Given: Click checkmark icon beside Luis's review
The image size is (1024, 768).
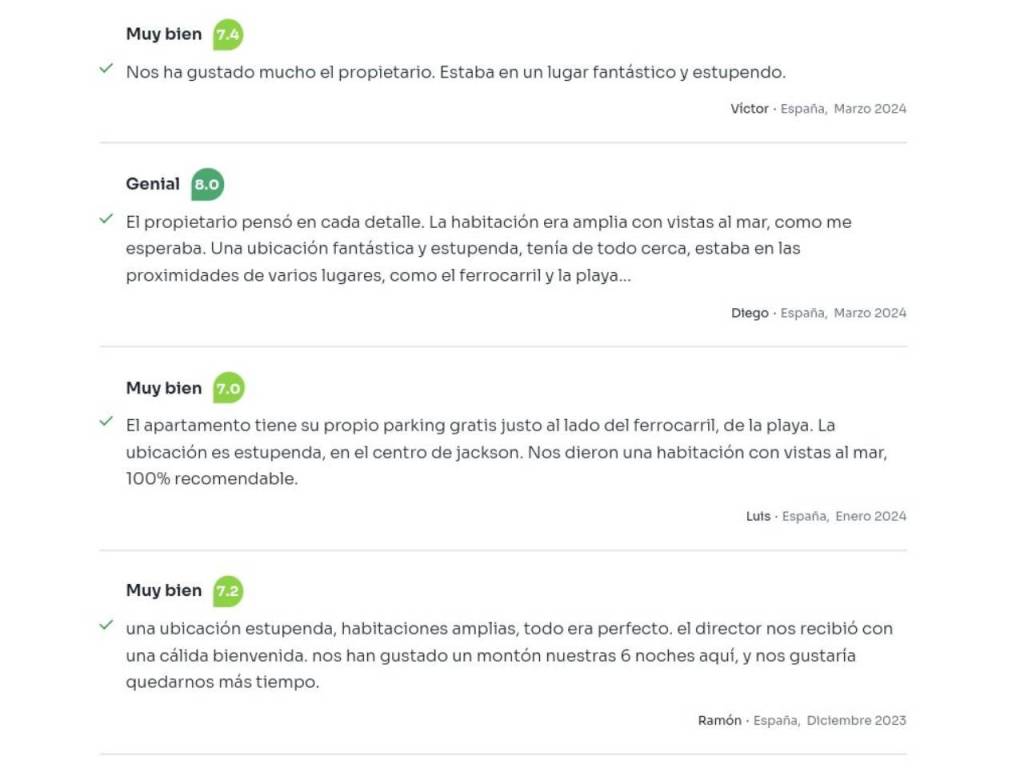Looking at the screenshot, I should 106,422.
